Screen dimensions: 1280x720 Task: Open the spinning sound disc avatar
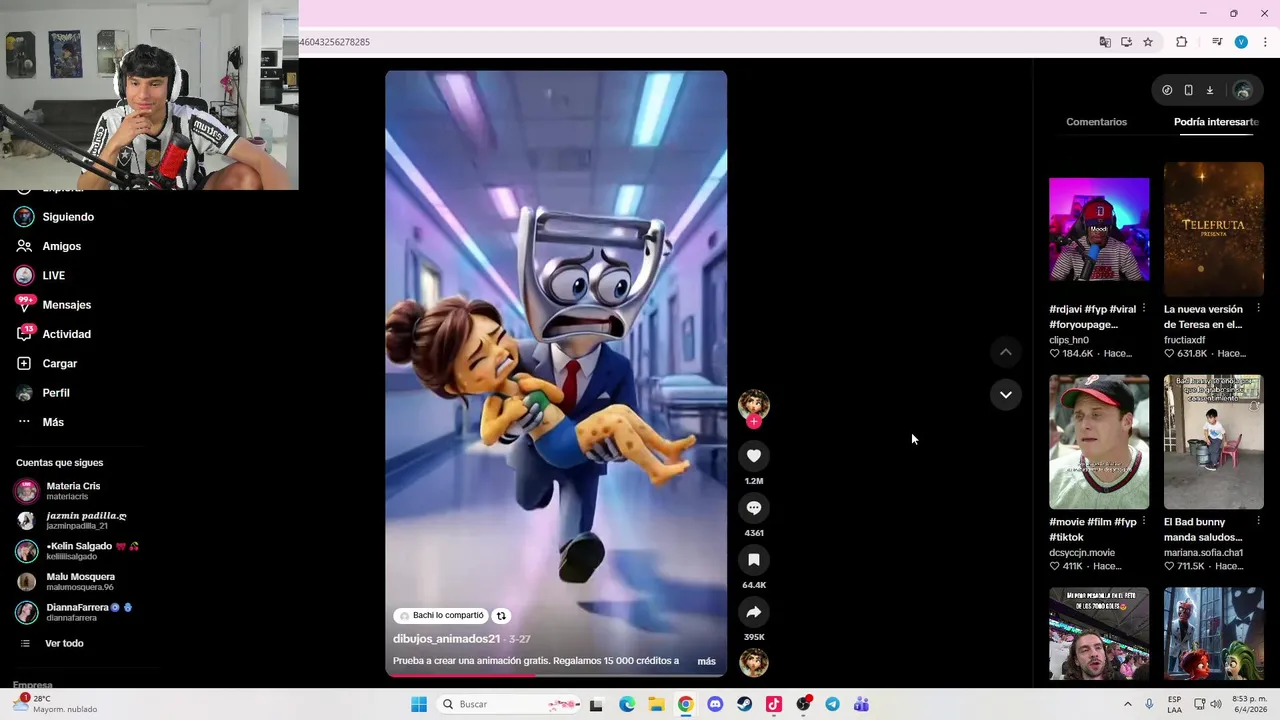754,662
